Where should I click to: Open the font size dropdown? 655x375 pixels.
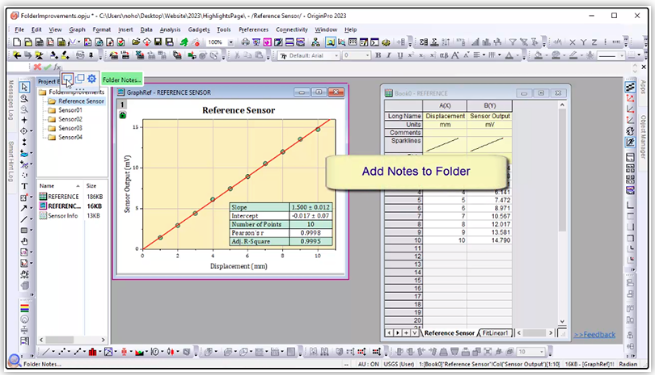(x=356, y=55)
